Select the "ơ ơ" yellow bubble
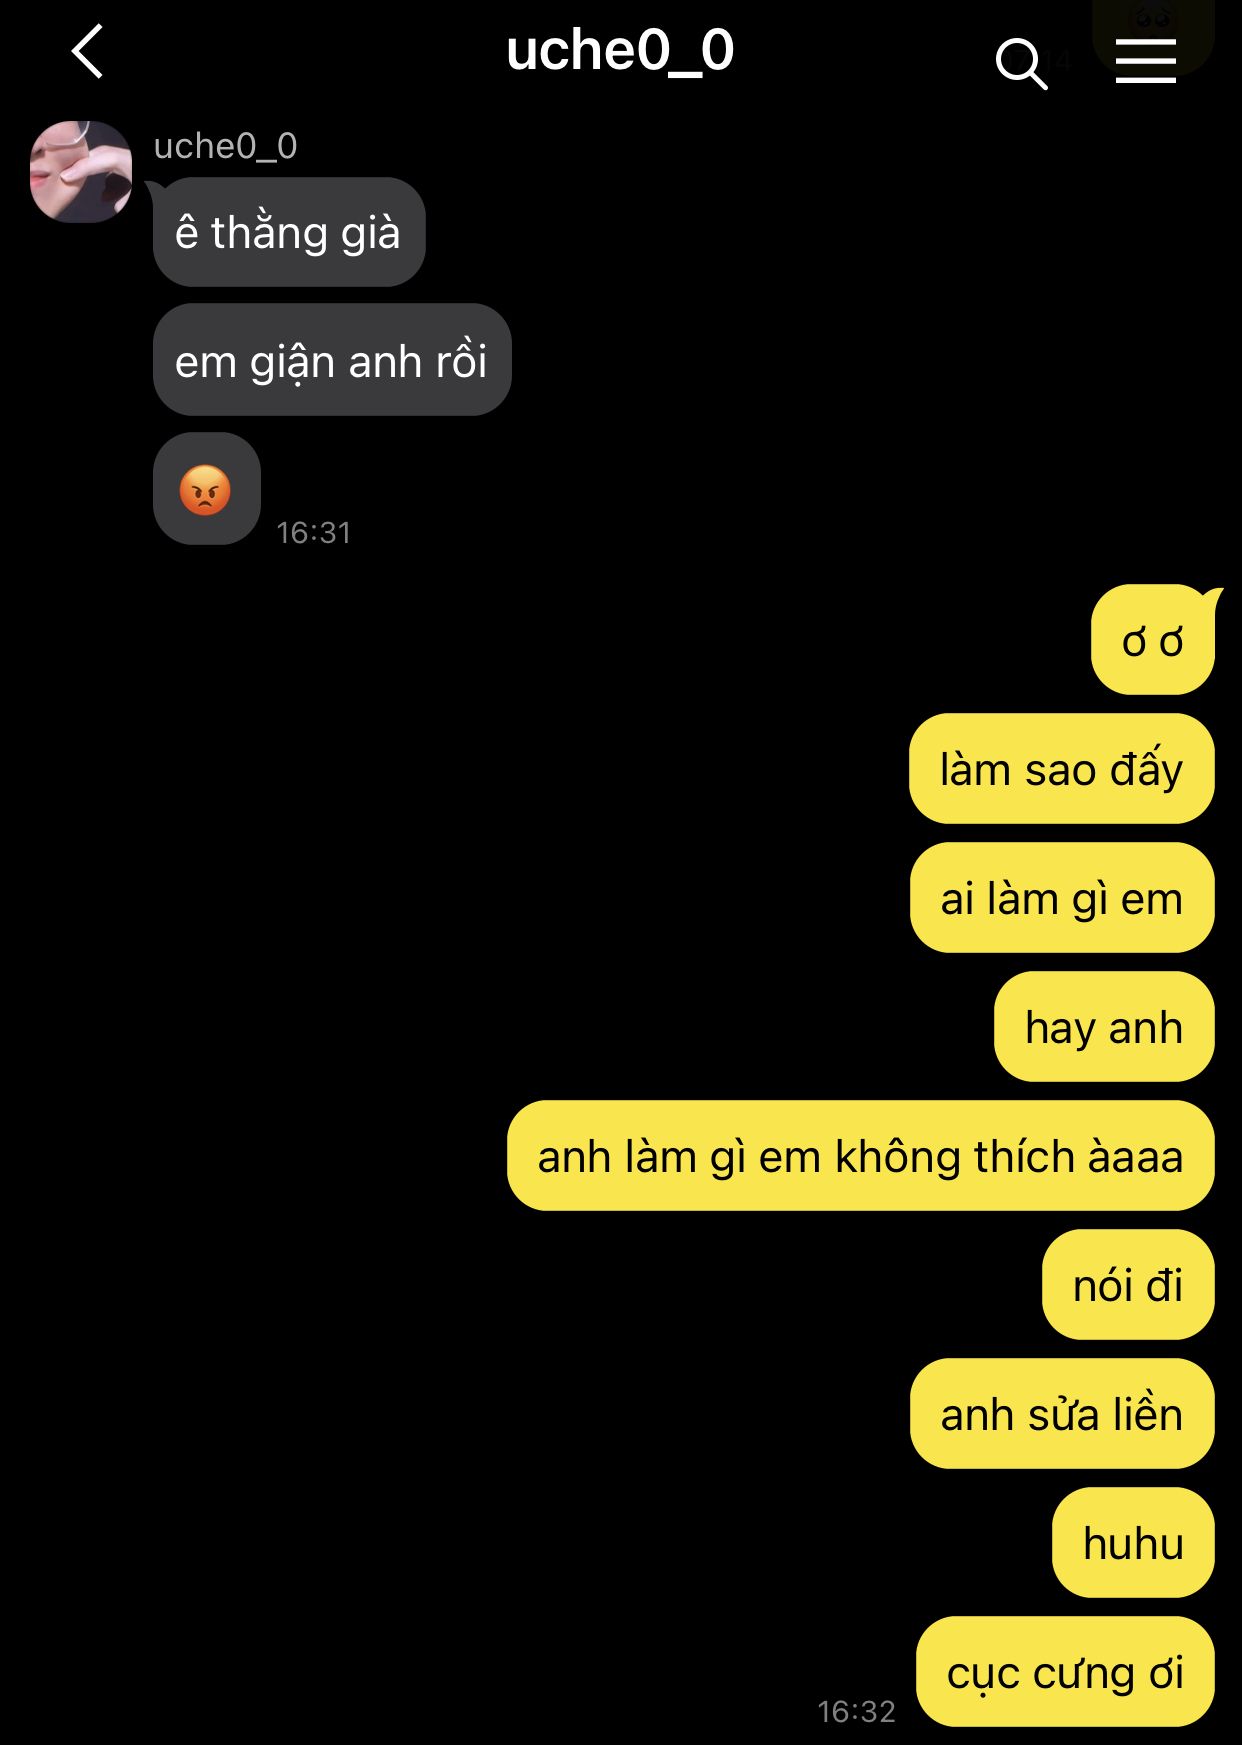The height and width of the screenshot is (1745, 1242). click(1153, 640)
